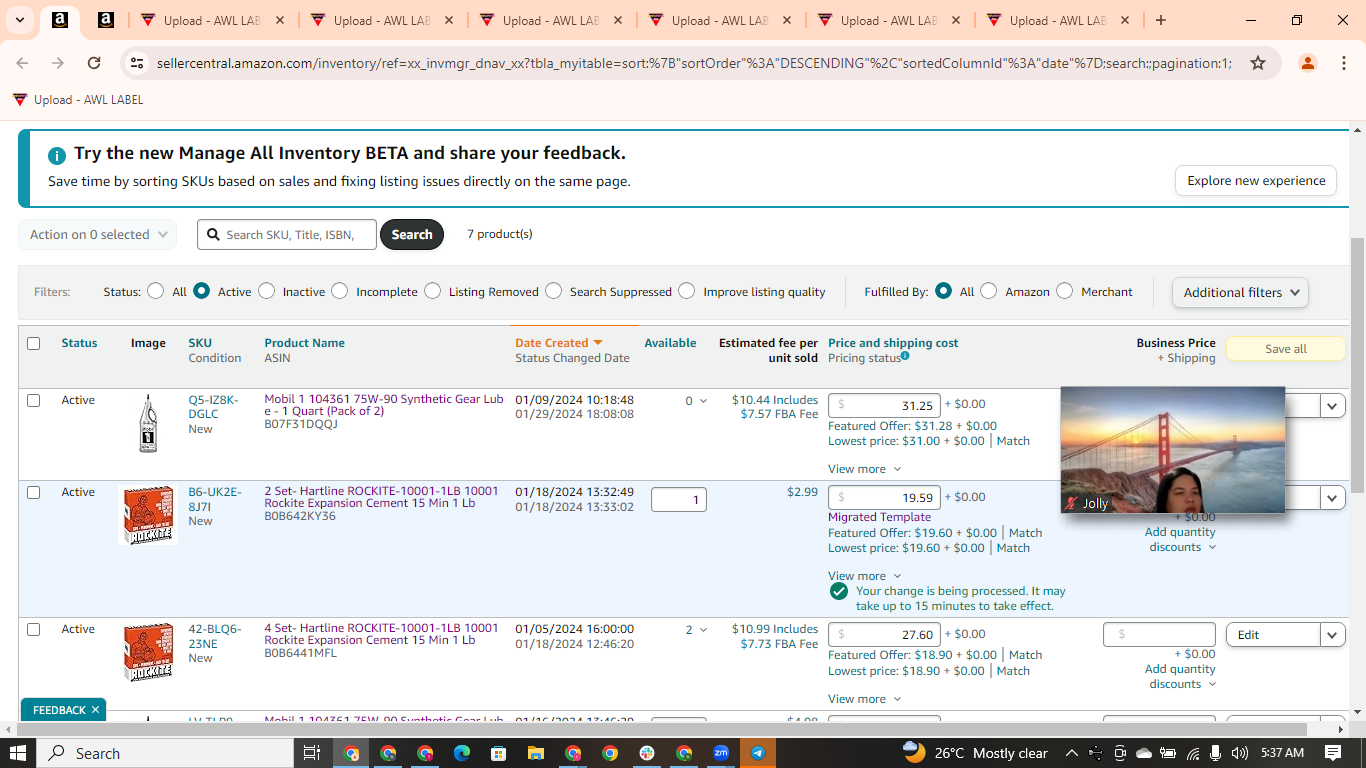The height and width of the screenshot is (768, 1366).
Task: Match the lowest price of $31.00
Action: pyautogui.click(x=1013, y=441)
